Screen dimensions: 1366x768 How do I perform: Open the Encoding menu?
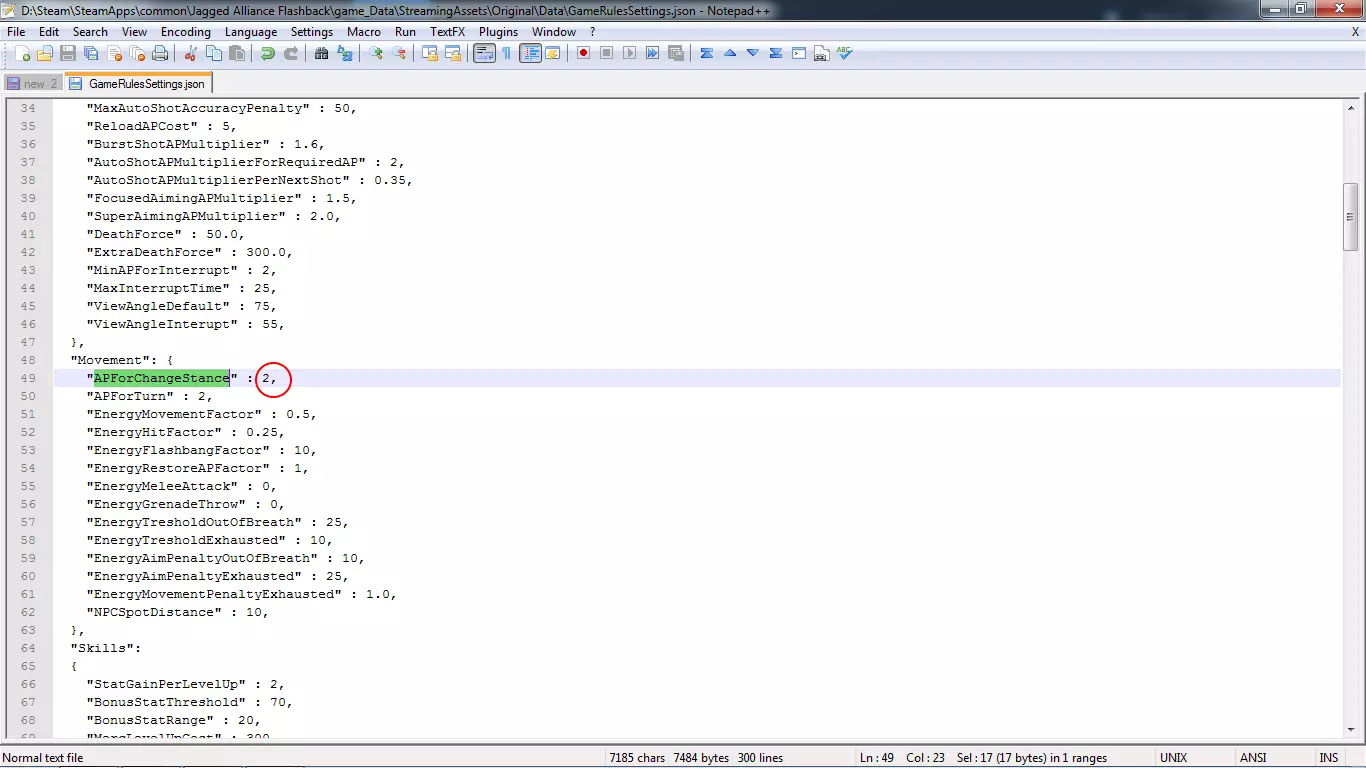[186, 32]
